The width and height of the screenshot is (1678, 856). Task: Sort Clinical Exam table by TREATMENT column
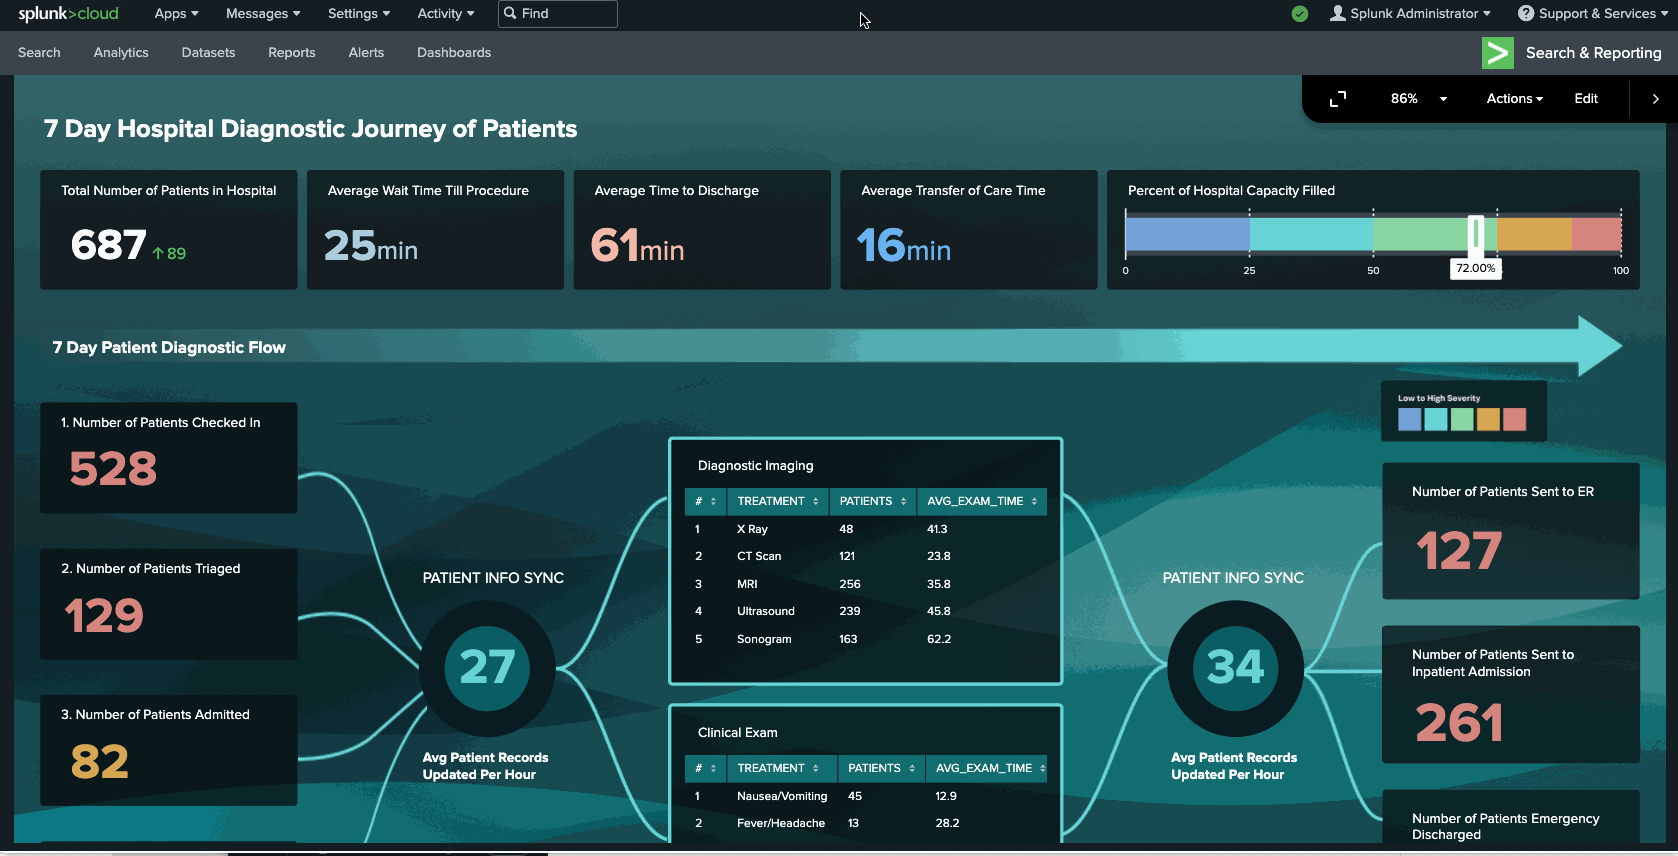click(x=777, y=768)
